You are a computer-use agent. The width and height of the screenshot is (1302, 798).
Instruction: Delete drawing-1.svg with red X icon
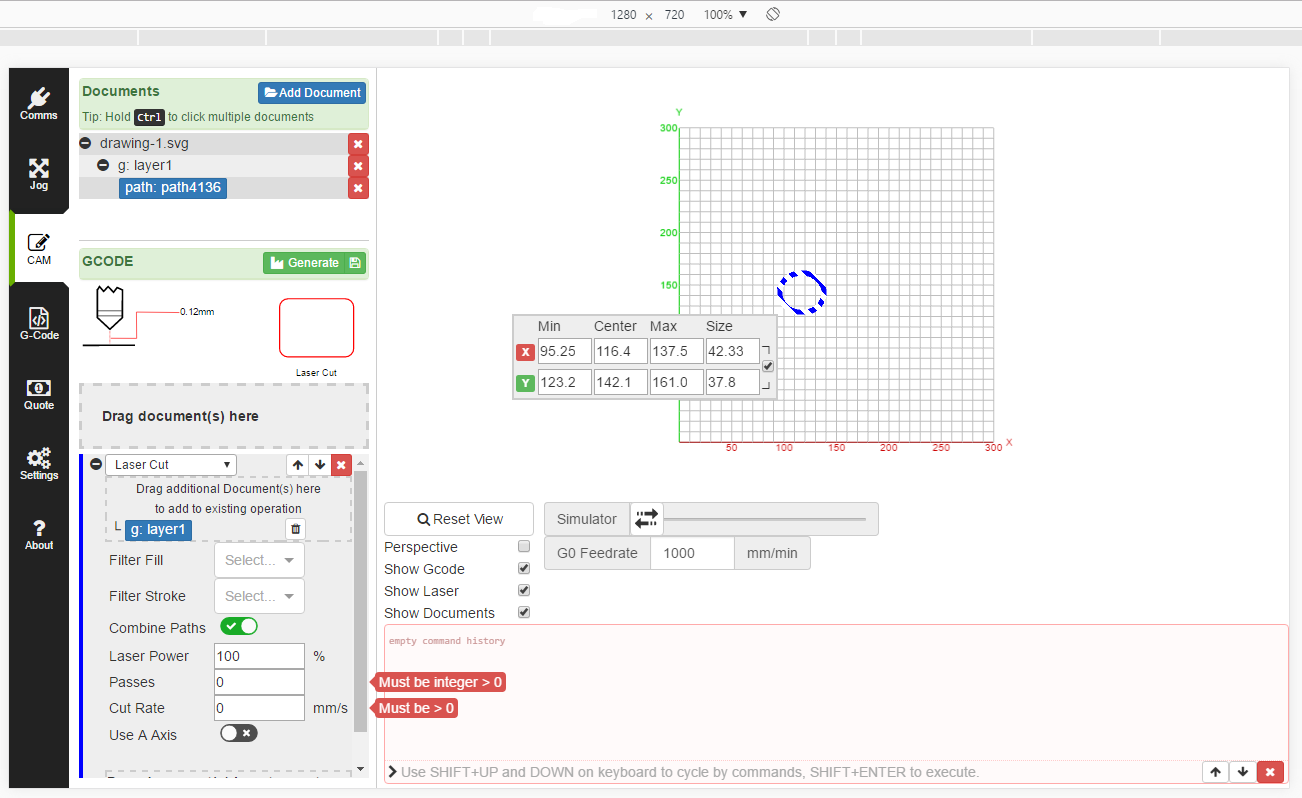click(358, 144)
